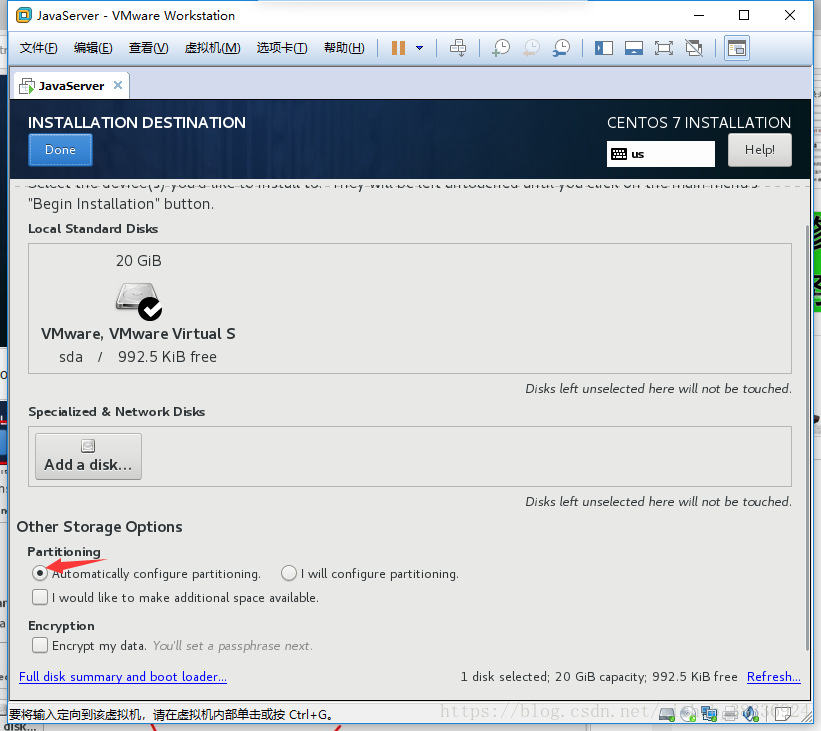The height and width of the screenshot is (731, 821).
Task: Enable Encrypt my data checkbox
Action: coord(40,645)
